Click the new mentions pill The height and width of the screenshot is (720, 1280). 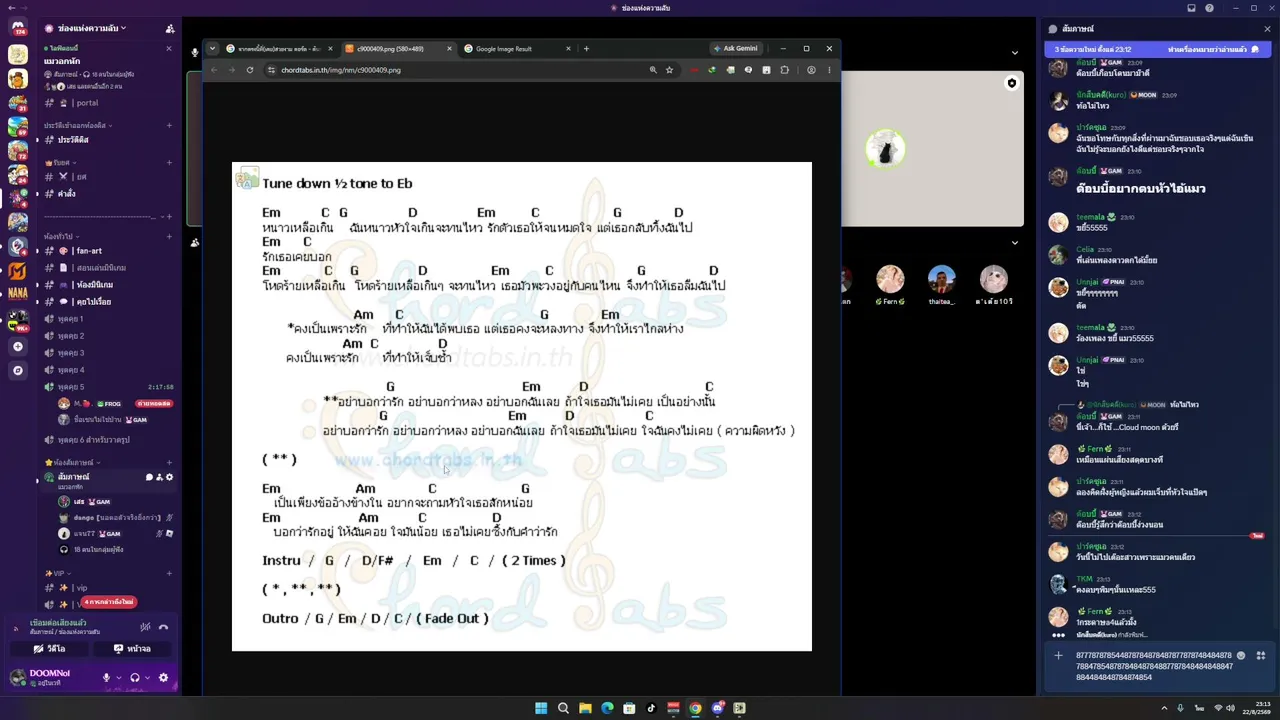point(109,602)
